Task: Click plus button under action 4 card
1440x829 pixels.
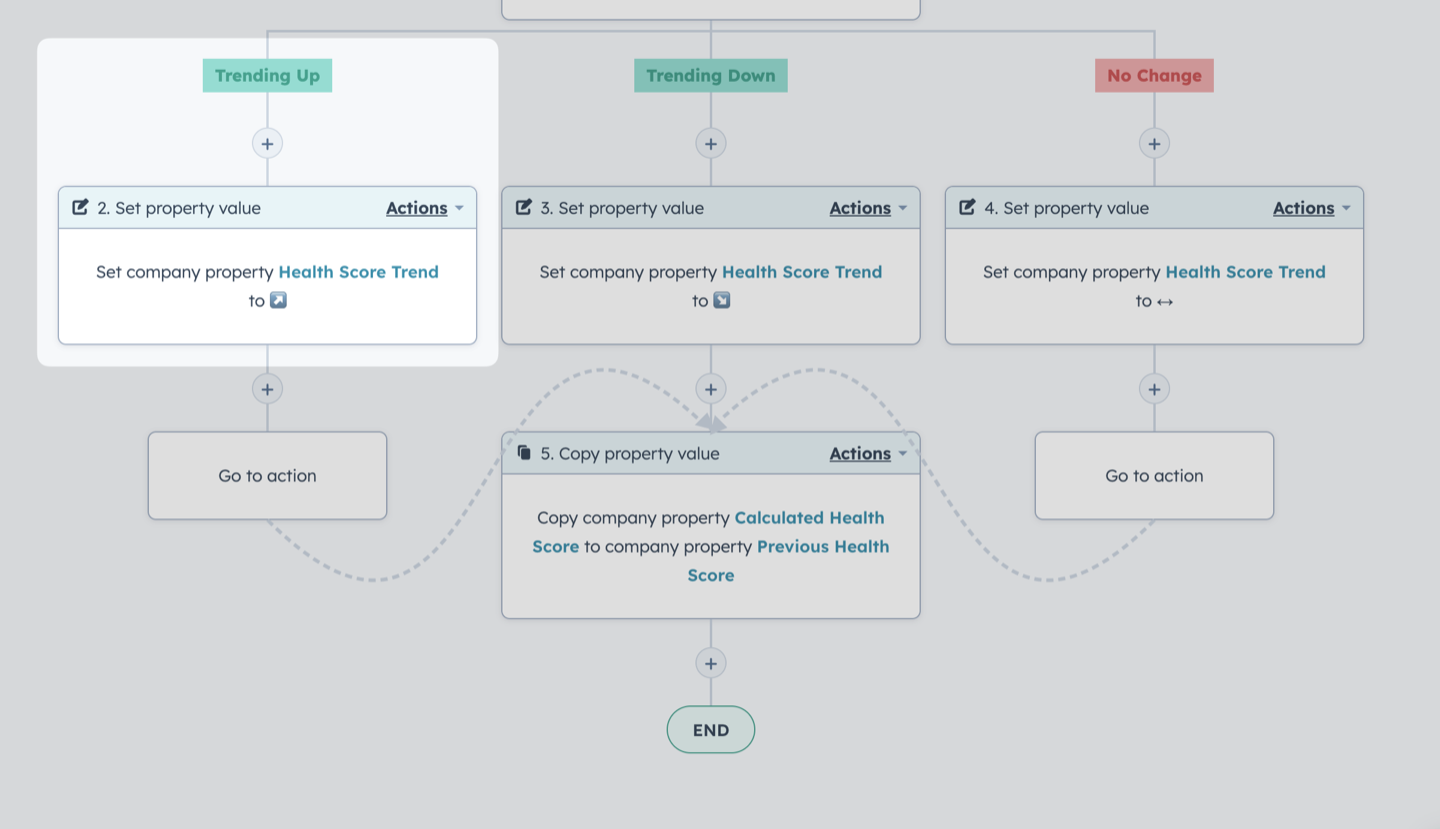Action: tap(1154, 389)
